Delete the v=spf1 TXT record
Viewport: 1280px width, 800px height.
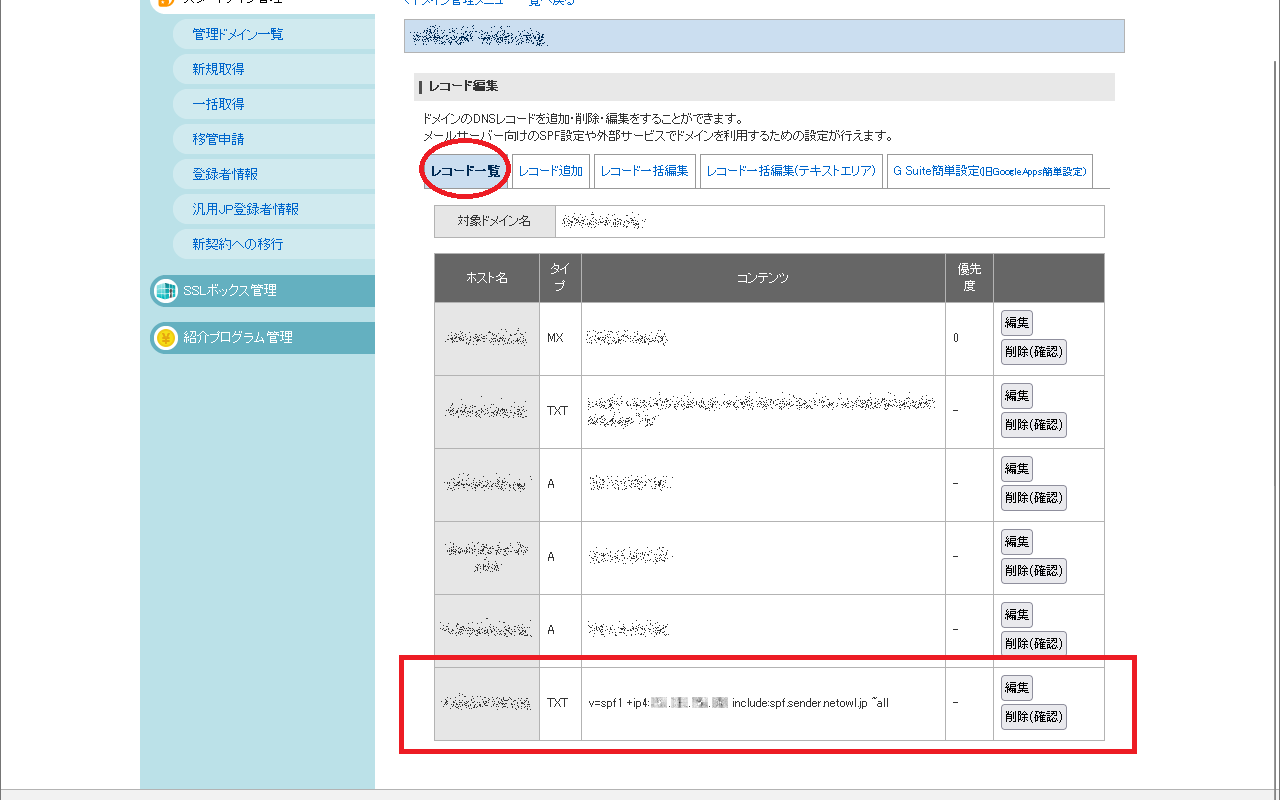coord(1033,717)
